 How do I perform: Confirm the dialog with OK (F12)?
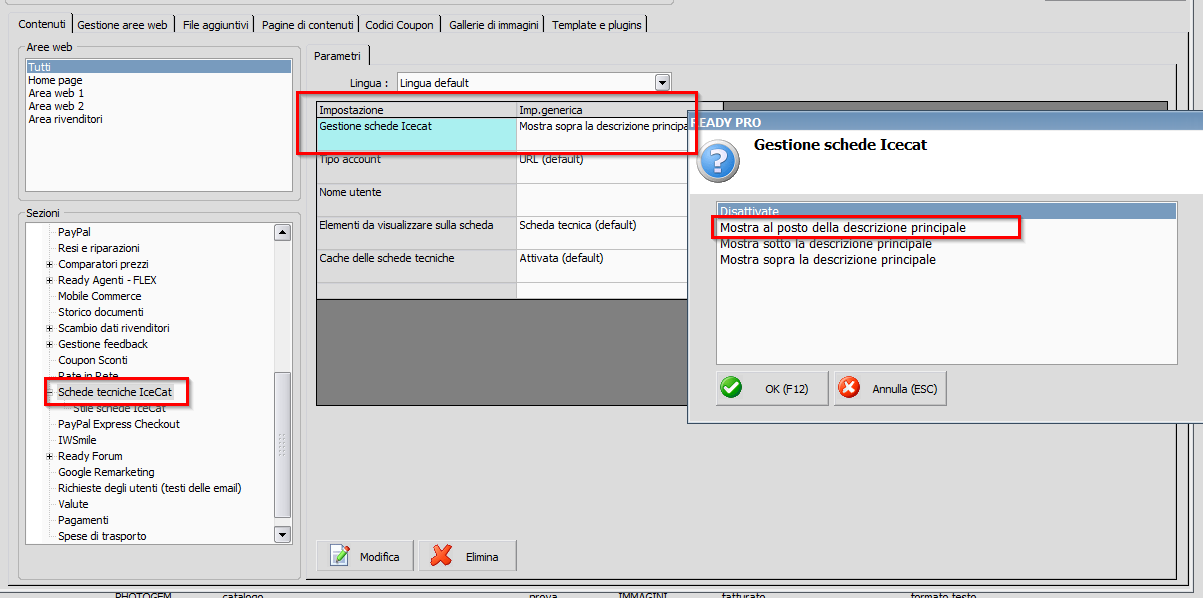[772, 388]
